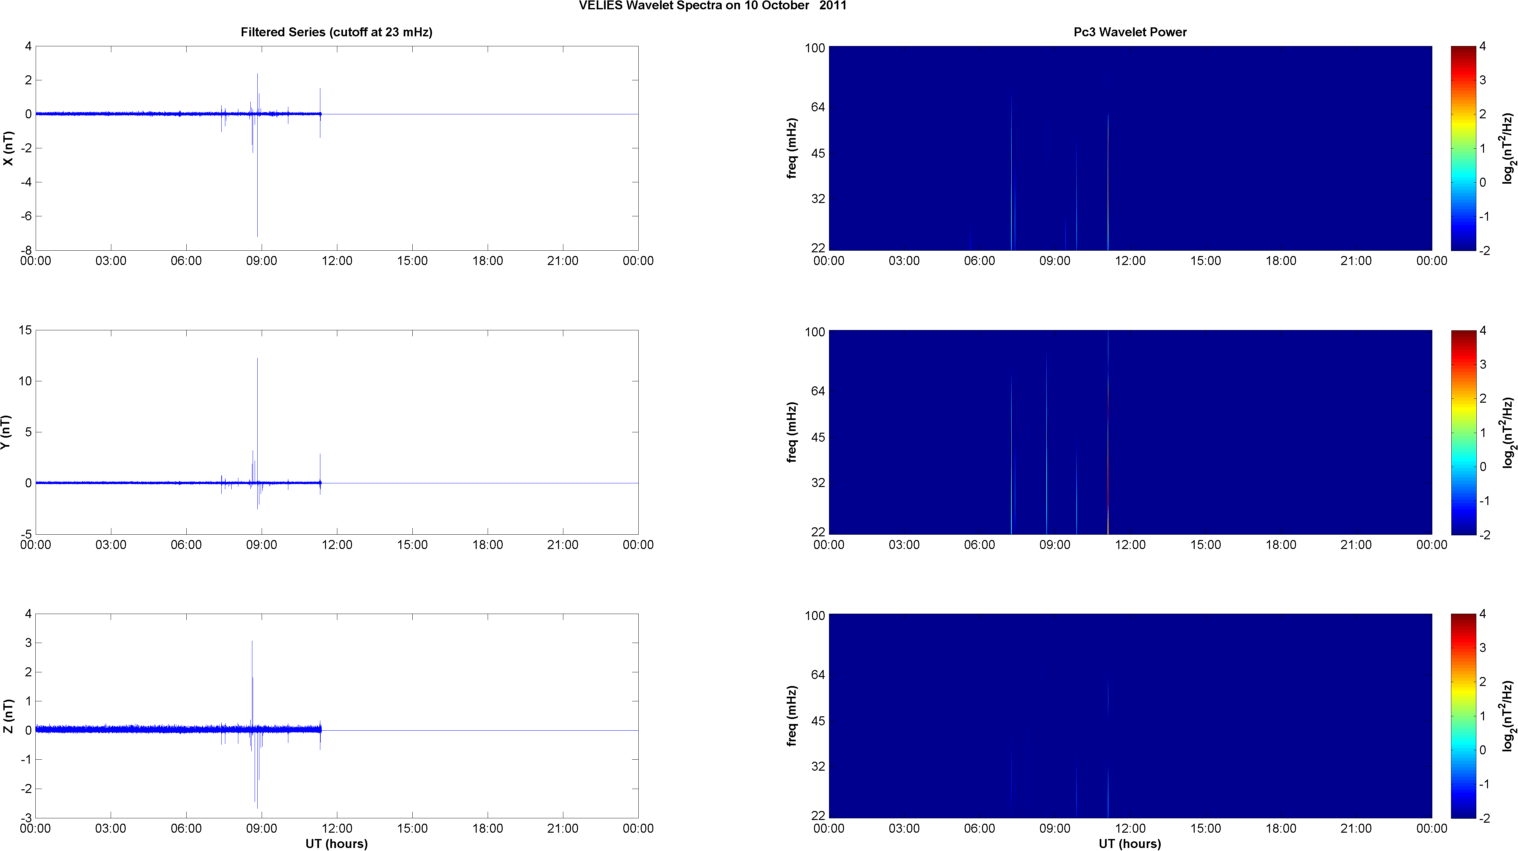Viewport: 1518px width, 851px height.
Task: Click the '0' label on the middle colorbar
Action: (x=1483, y=467)
